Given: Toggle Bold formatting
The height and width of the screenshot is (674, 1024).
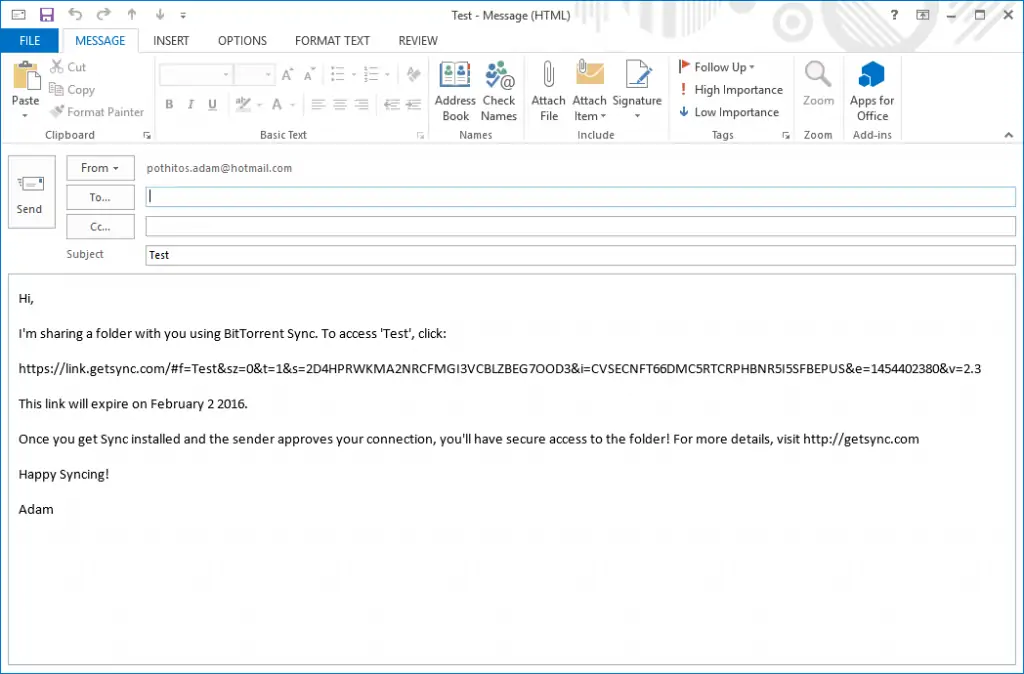Looking at the screenshot, I should click(x=169, y=104).
